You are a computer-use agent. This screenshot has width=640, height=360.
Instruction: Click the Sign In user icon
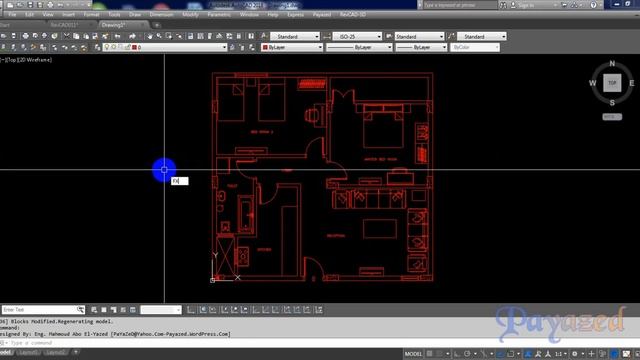(513, 5)
